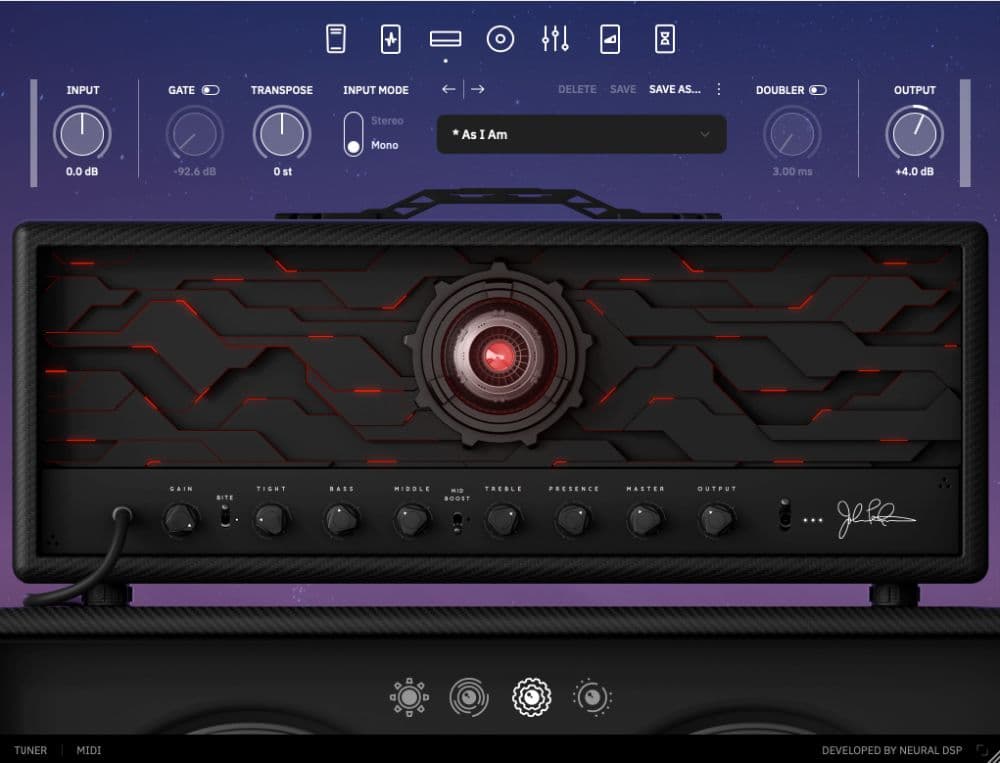Screen dimensions: 1000x763
Task: Click the Delete preset button
Action: [577, 89]
